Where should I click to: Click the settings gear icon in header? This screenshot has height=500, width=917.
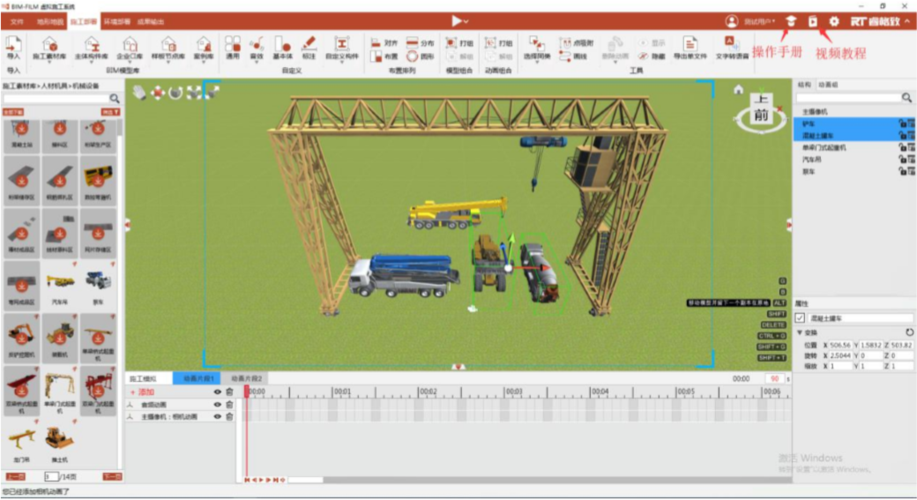coord(834,21)
